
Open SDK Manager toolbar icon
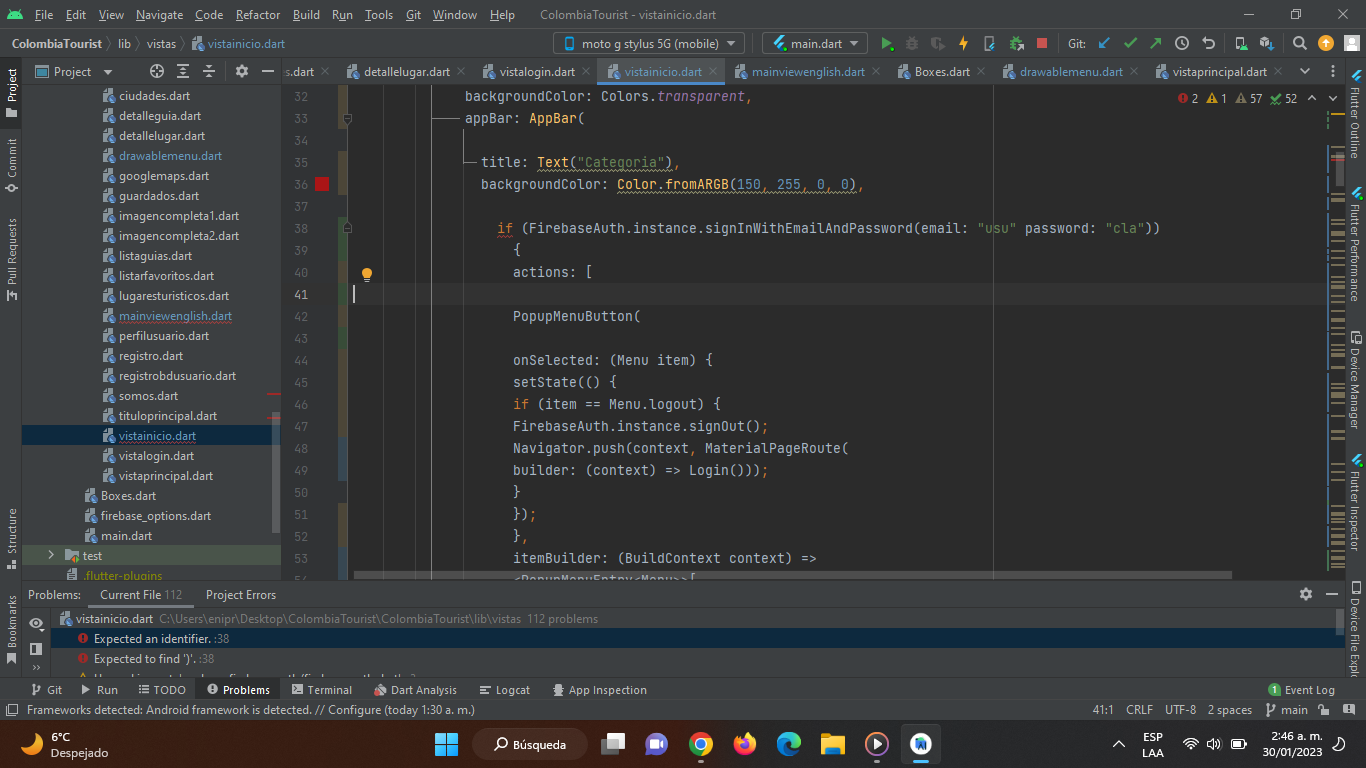tap(1266, 44)
